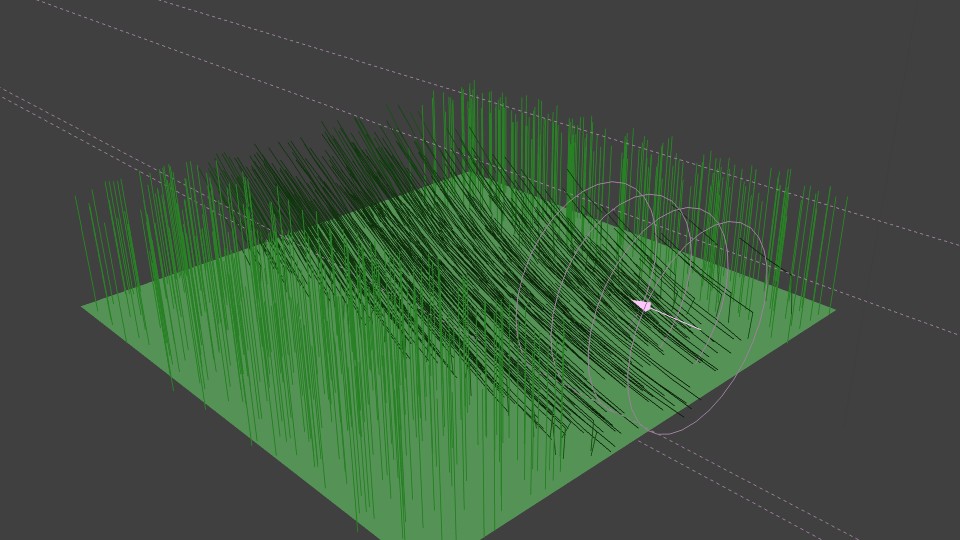The image size is (960, 540).
Task: Click the second wind ring from the left
Action: [x=553, y=330]
